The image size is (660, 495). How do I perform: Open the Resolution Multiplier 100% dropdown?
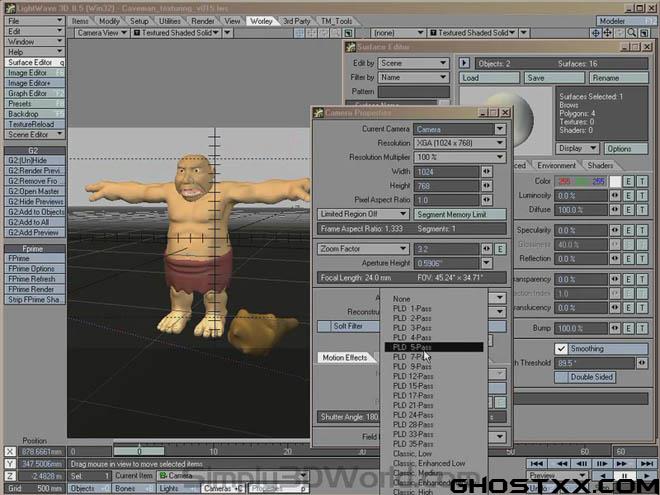tap(460, 157)
